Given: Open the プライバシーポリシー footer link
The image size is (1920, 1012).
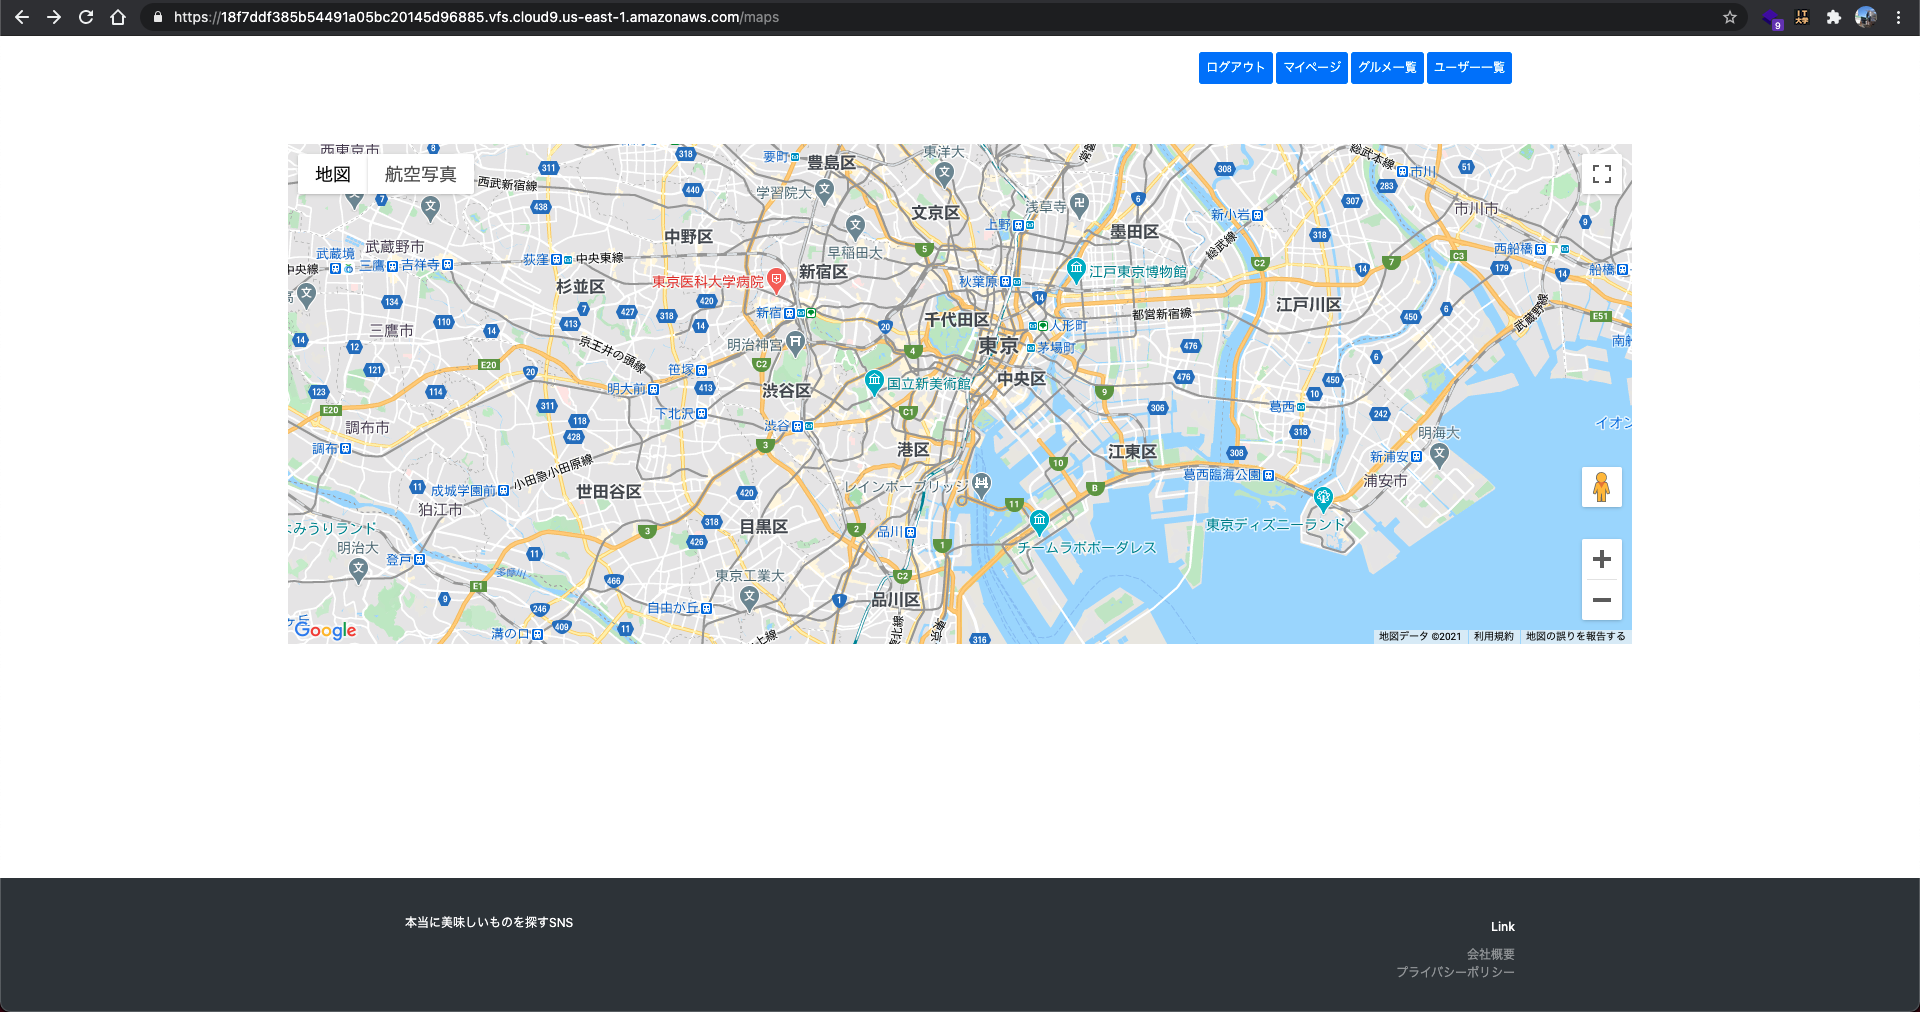Looking at the screenshot, I should (1455, 971).
